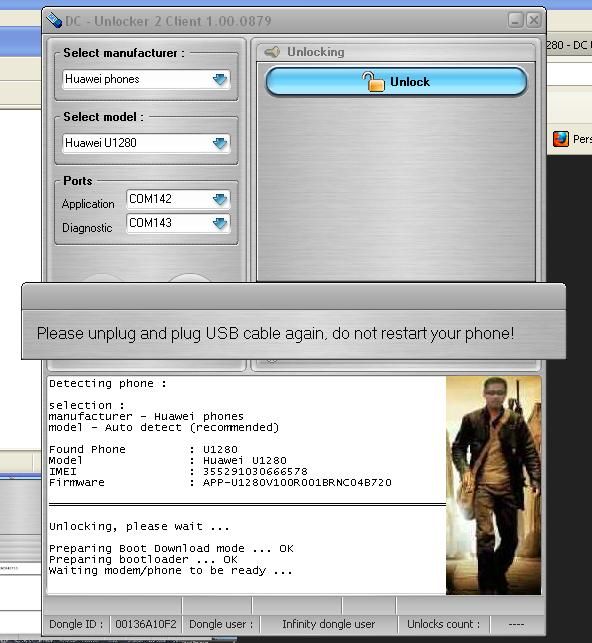Click 'model - Auto detect (recommended)' log line
This screenshot has height=643, width=592.
[x=164, y=428]
